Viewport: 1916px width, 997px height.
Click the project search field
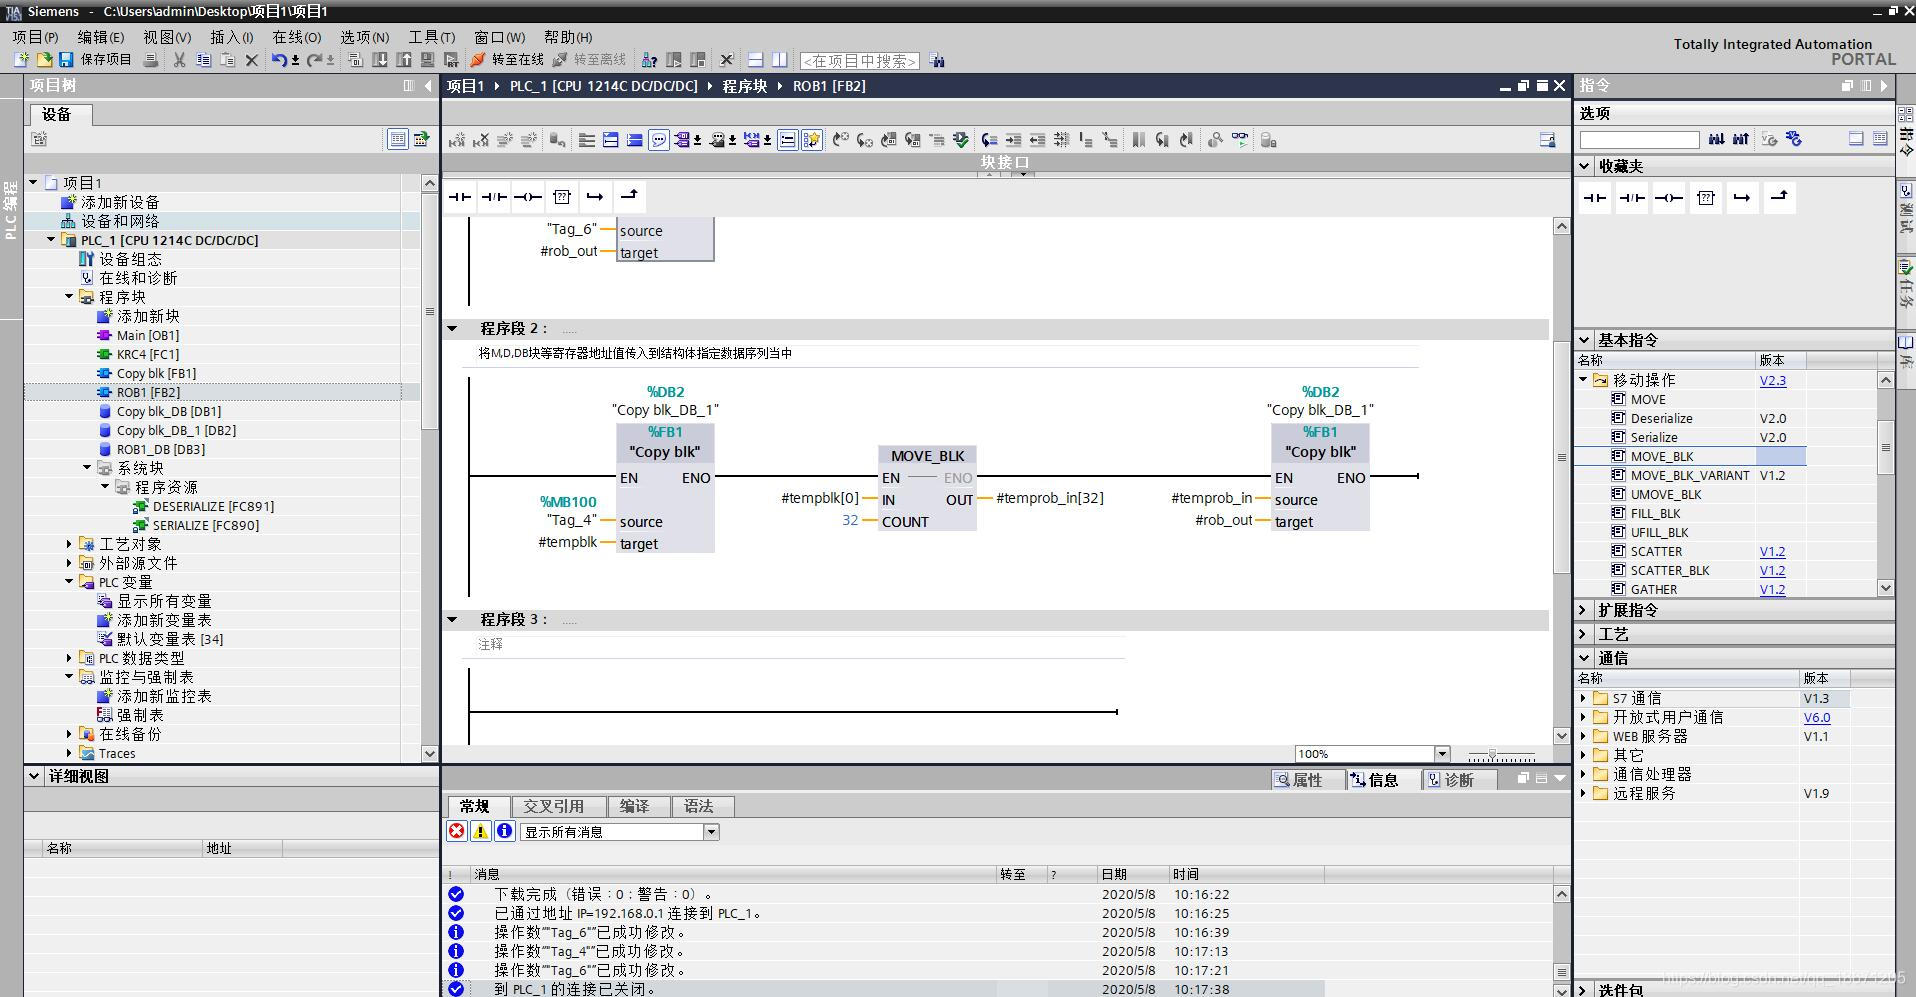[x=860, y=61]
